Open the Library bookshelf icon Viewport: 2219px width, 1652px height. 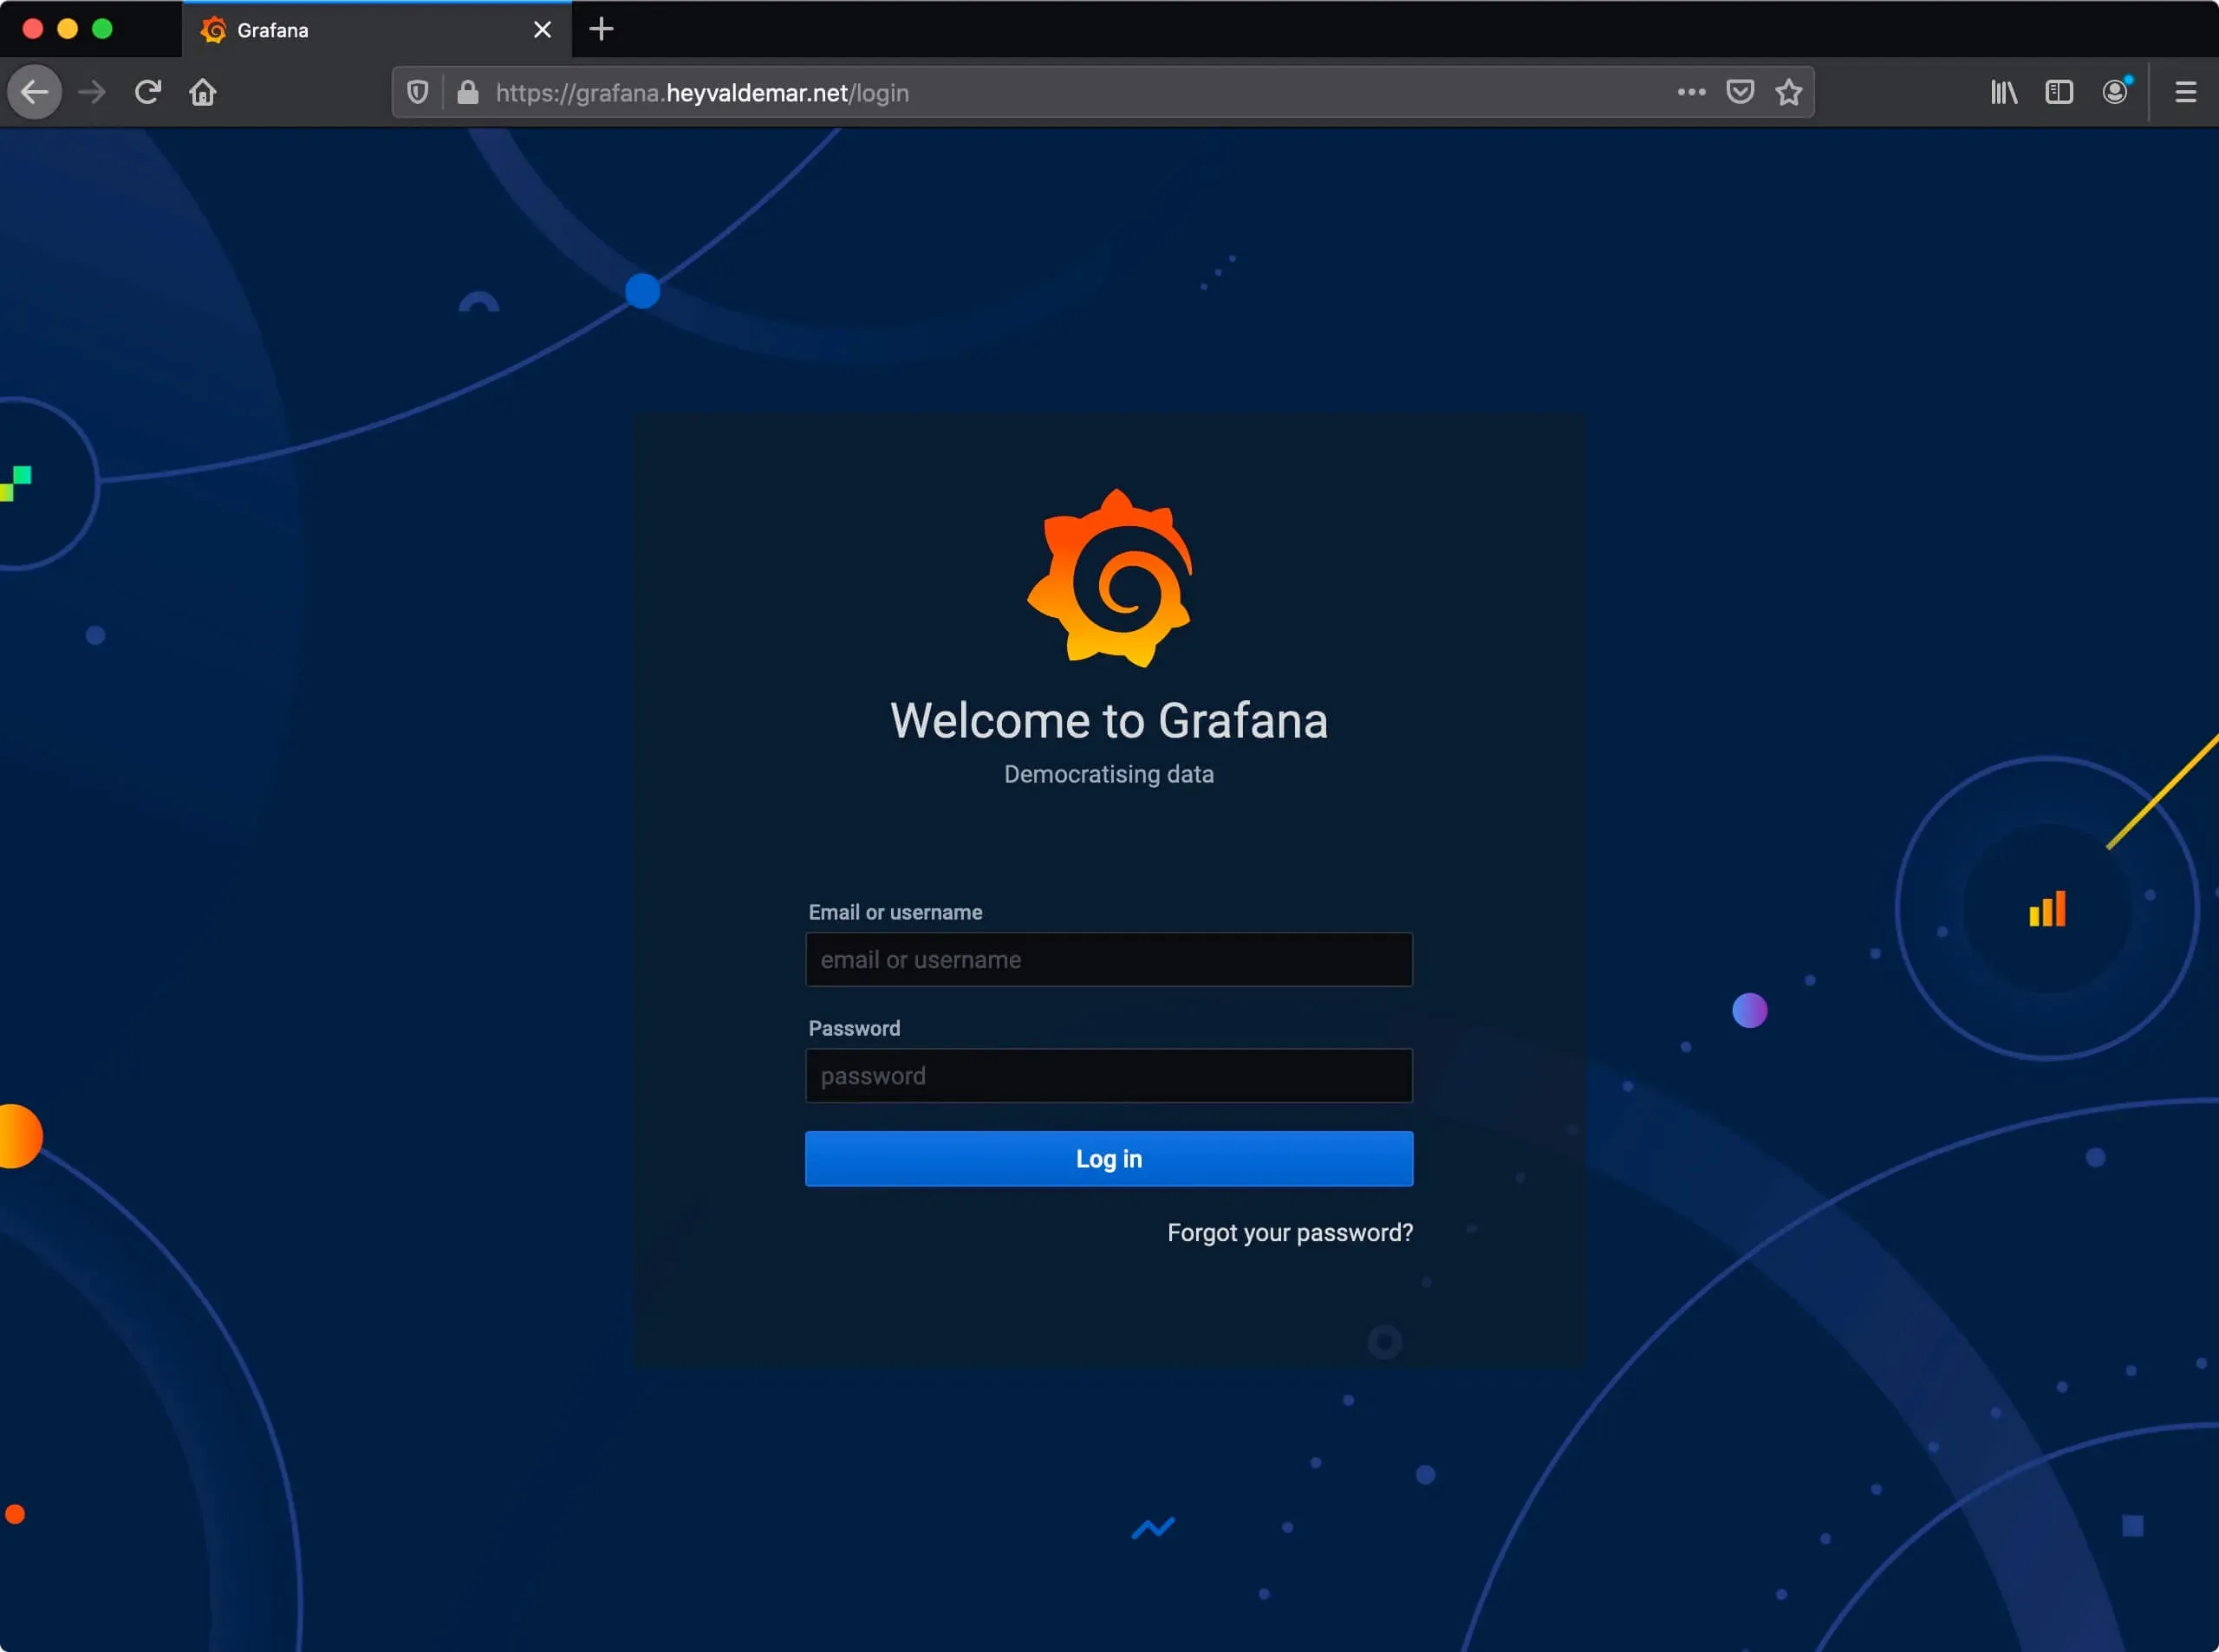2003,92
